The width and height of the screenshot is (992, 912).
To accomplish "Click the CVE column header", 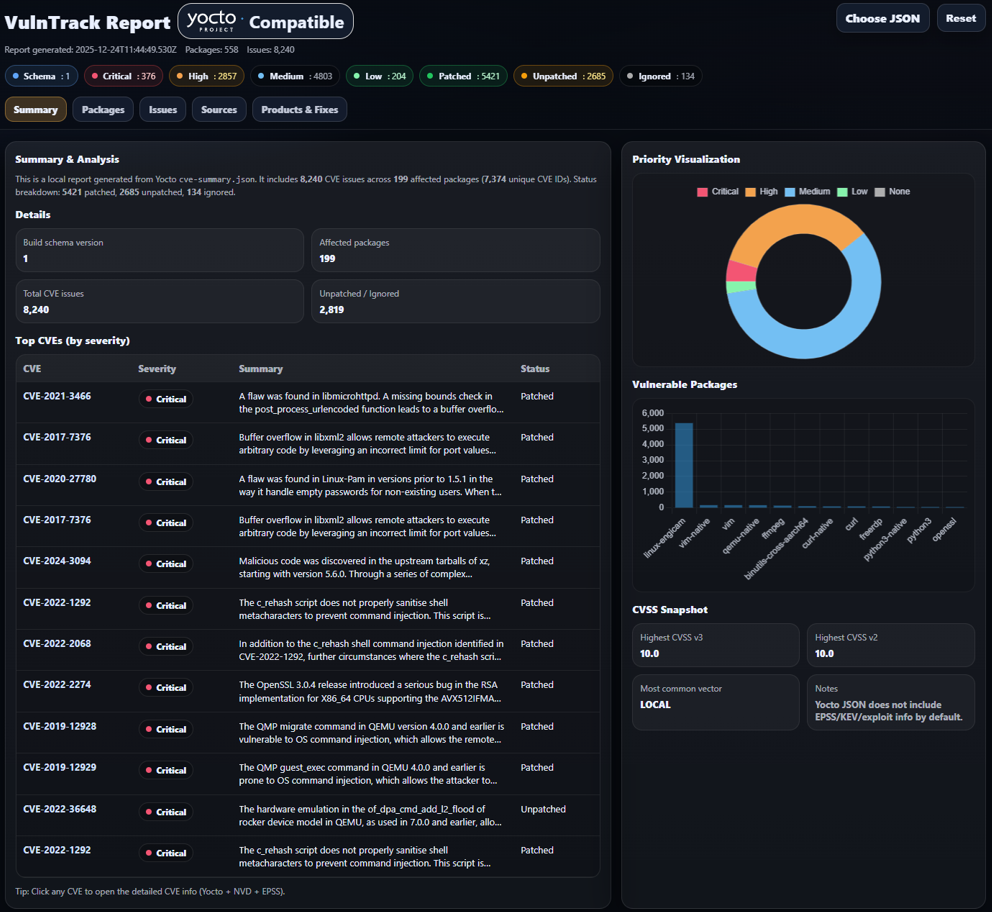I will [32, 369].
